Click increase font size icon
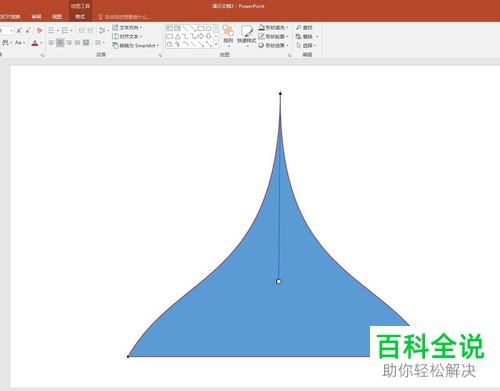Viewport: 500px width, 391px height. (x=19, y=31)
